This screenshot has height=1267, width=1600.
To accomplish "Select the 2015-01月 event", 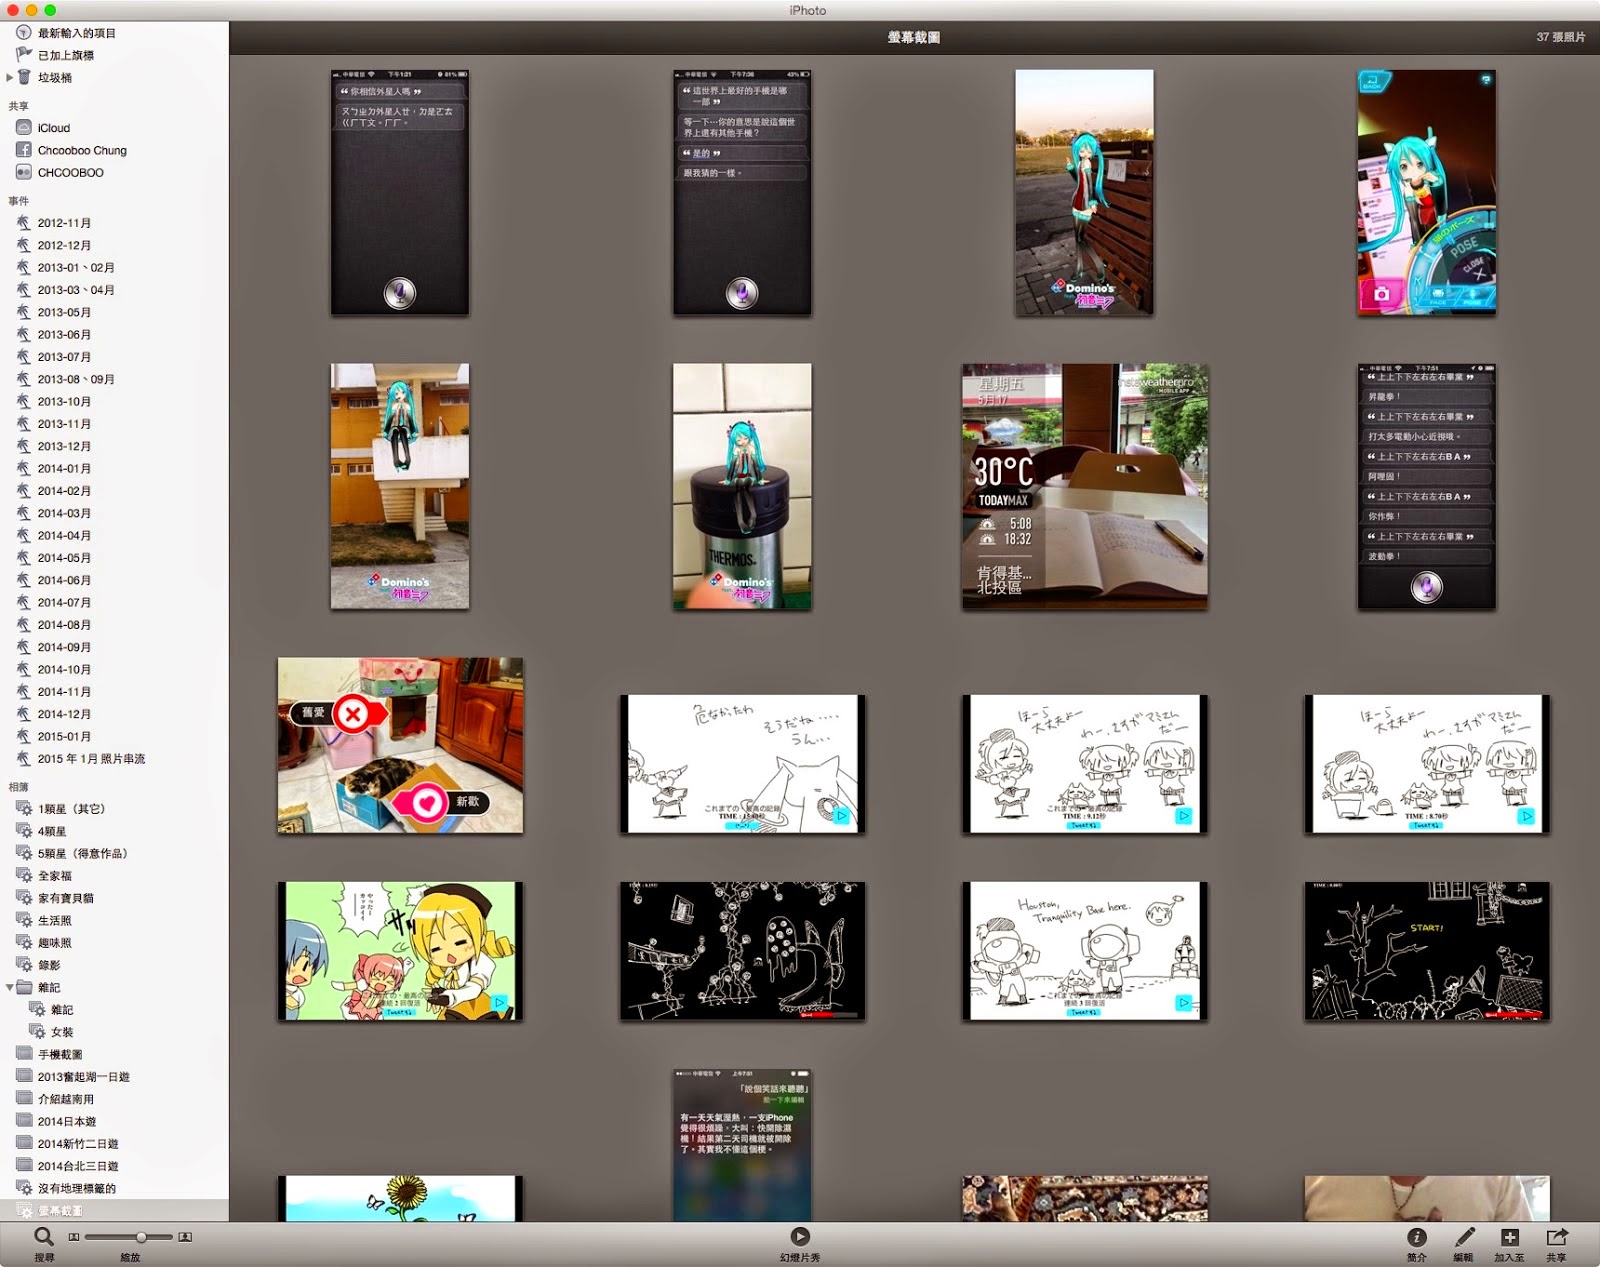I will pyautogui.click(x=64, y=736).
